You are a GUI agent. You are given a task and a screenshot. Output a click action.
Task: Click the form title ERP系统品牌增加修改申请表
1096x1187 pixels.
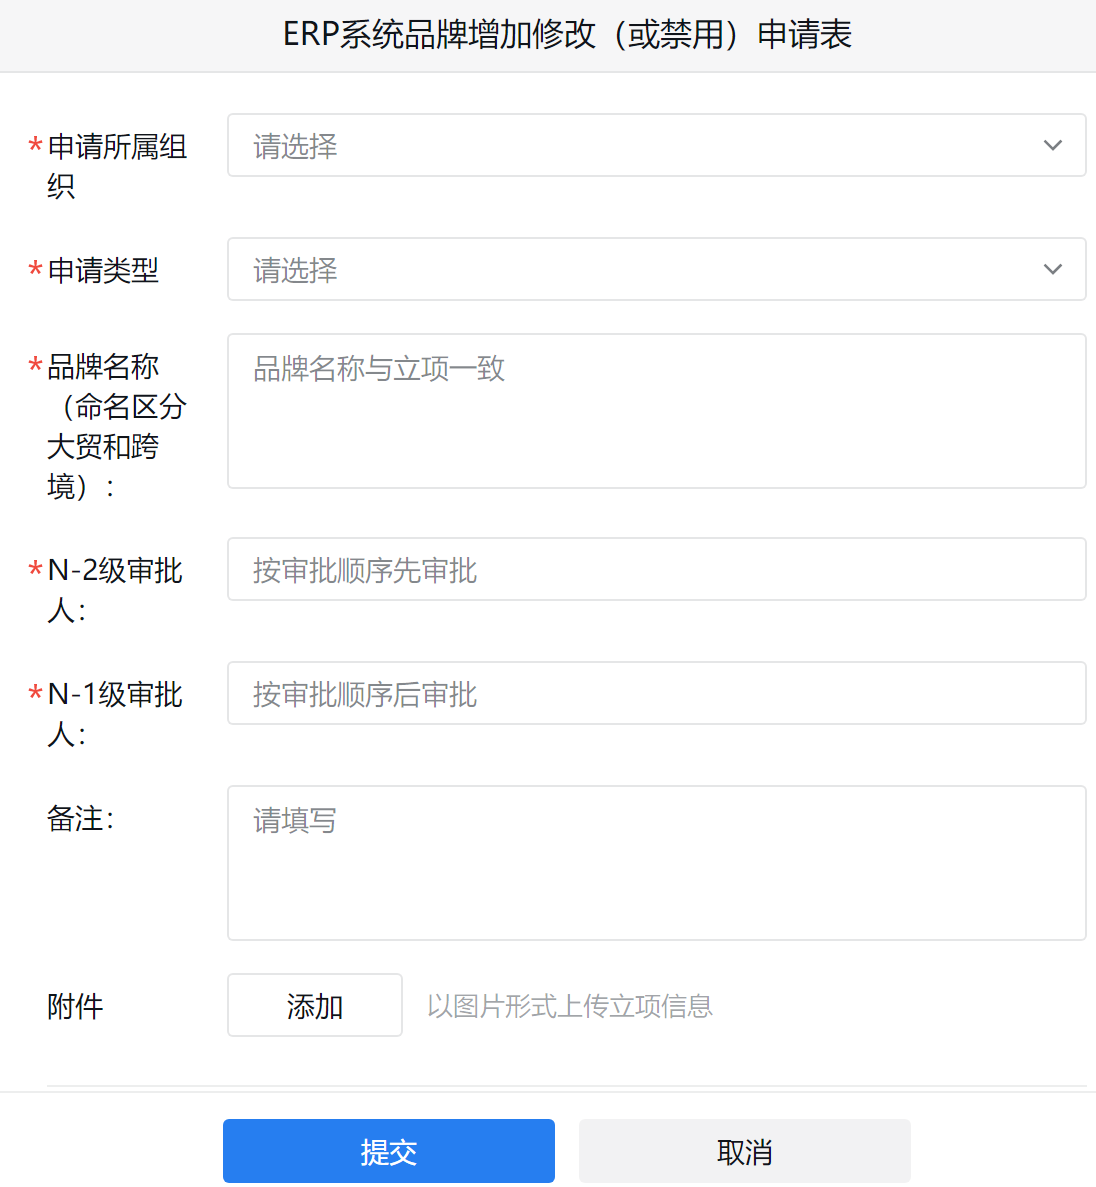[568, 35]
